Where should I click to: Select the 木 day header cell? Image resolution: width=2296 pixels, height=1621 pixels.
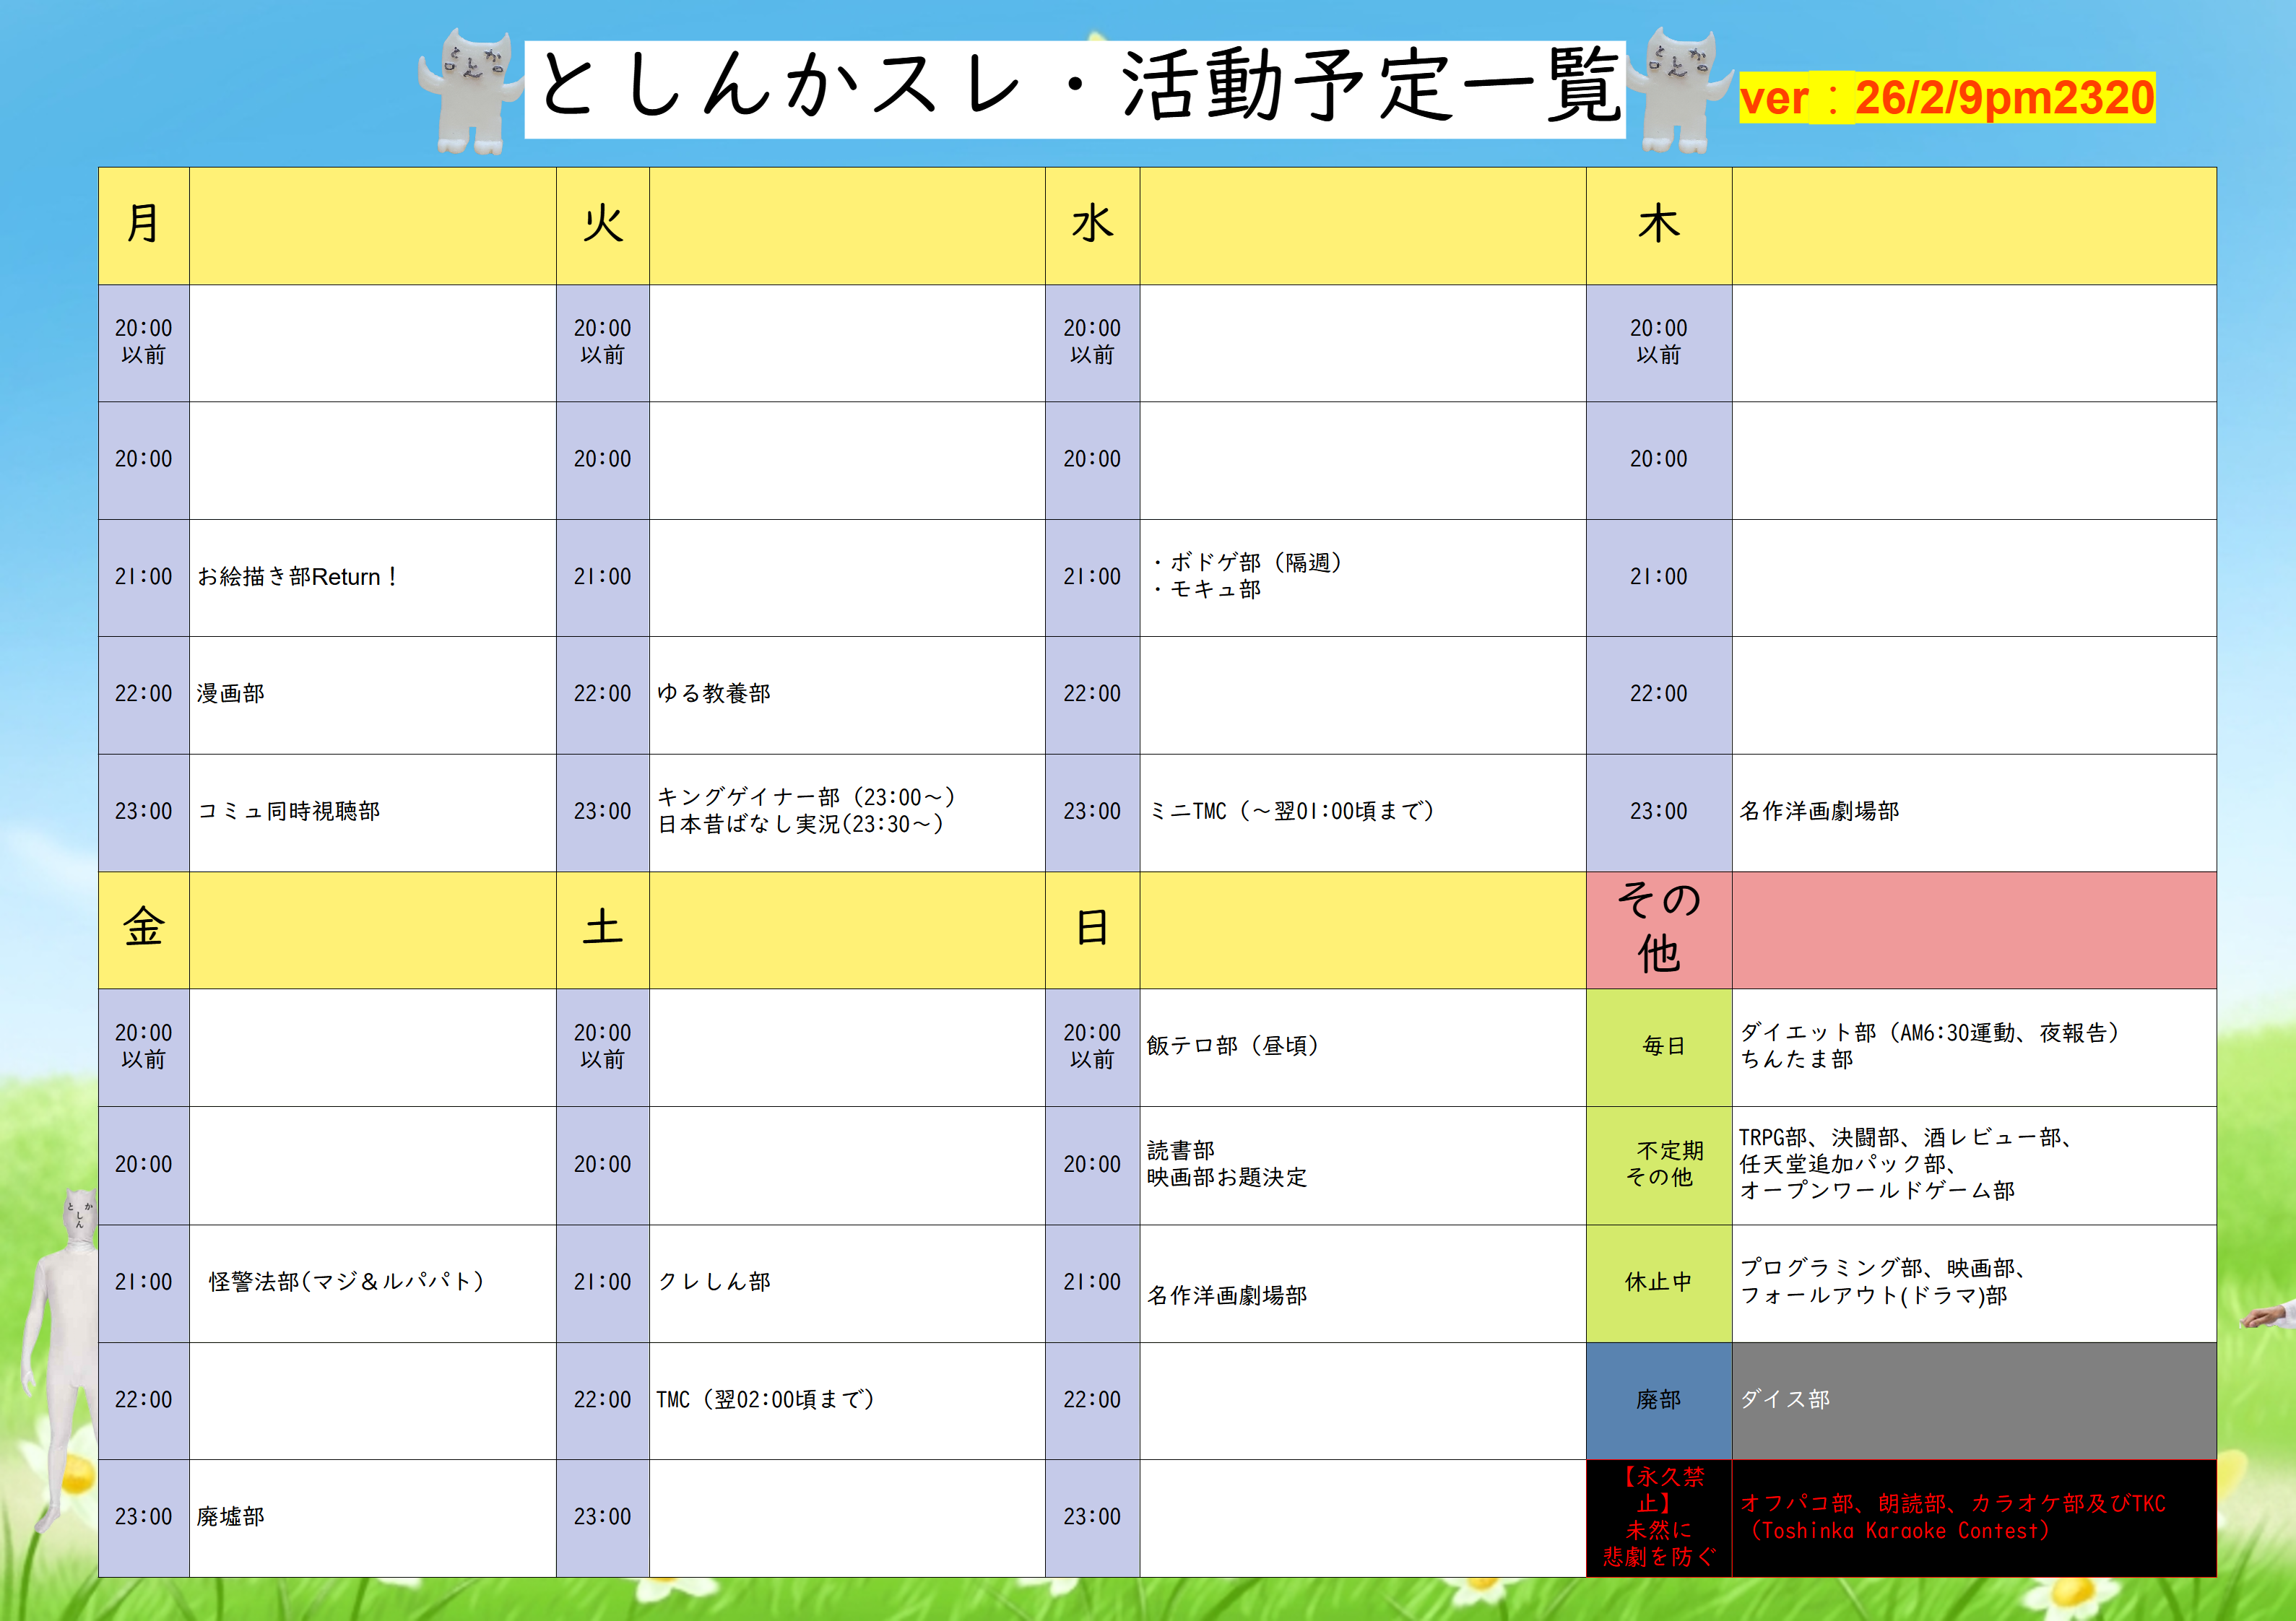[x=1658, y=225]
